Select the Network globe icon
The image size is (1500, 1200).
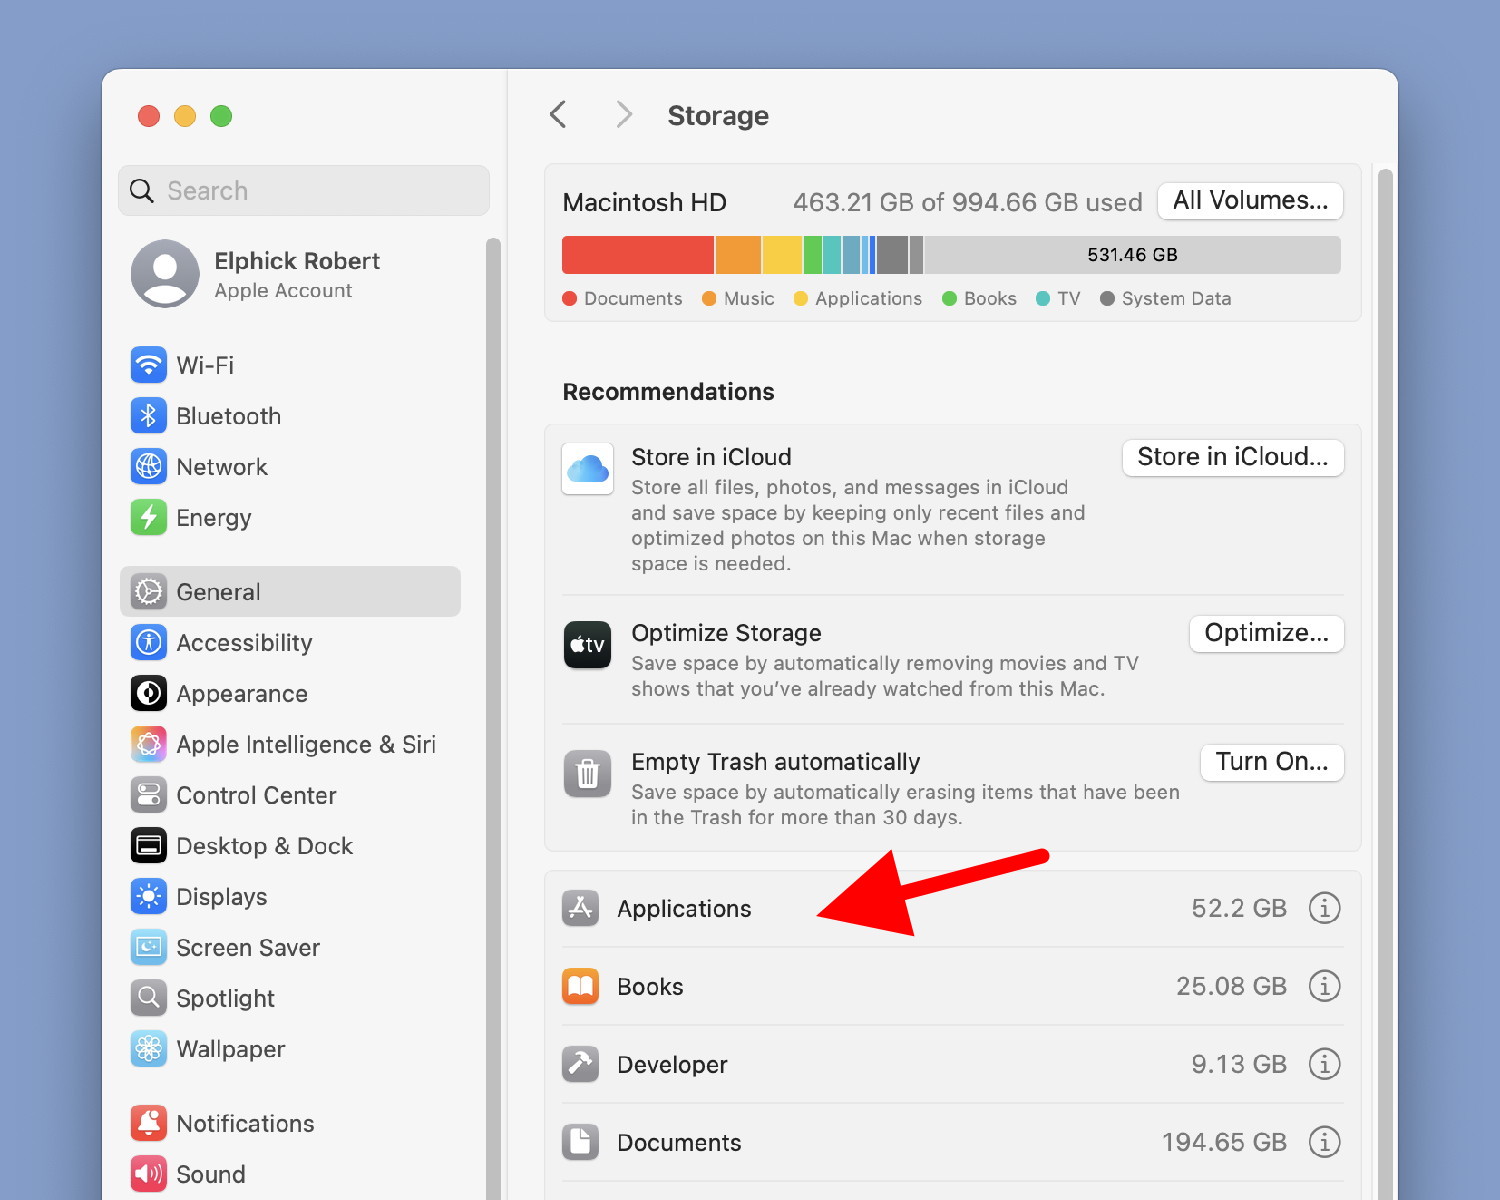tap(149, 467)
